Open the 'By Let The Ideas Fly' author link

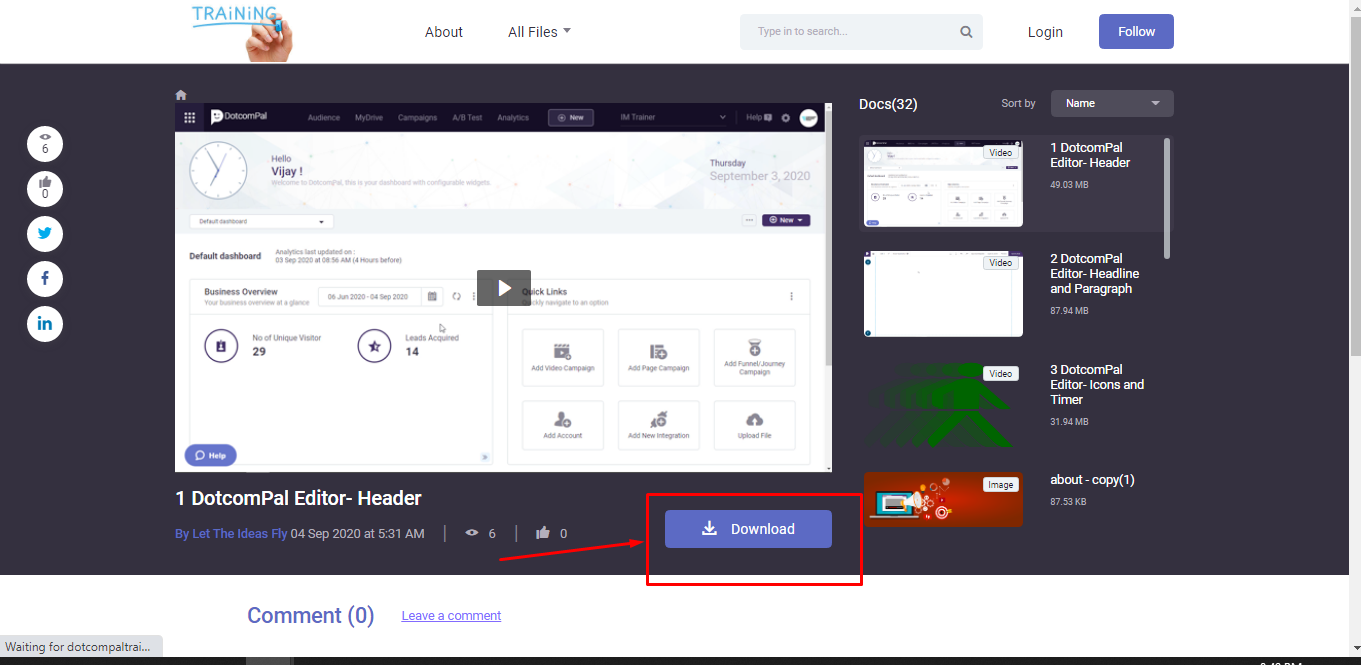pos(231,534)
